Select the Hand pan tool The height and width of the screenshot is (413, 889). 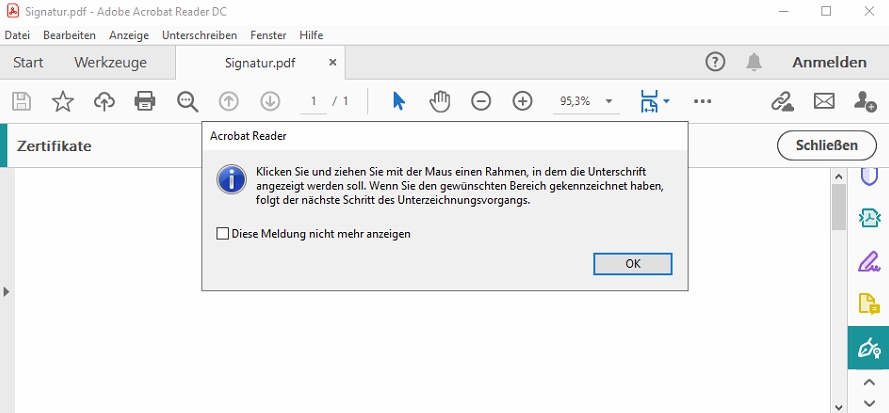coord(440,102)
